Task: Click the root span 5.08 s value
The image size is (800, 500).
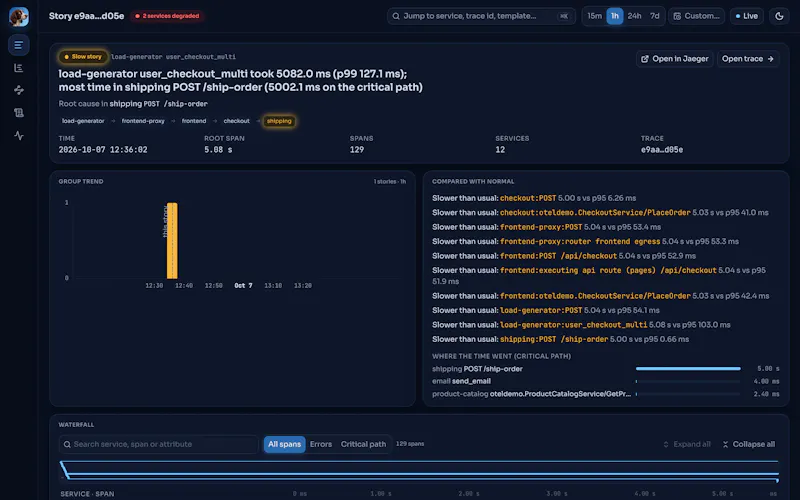Action: point(218,149)
